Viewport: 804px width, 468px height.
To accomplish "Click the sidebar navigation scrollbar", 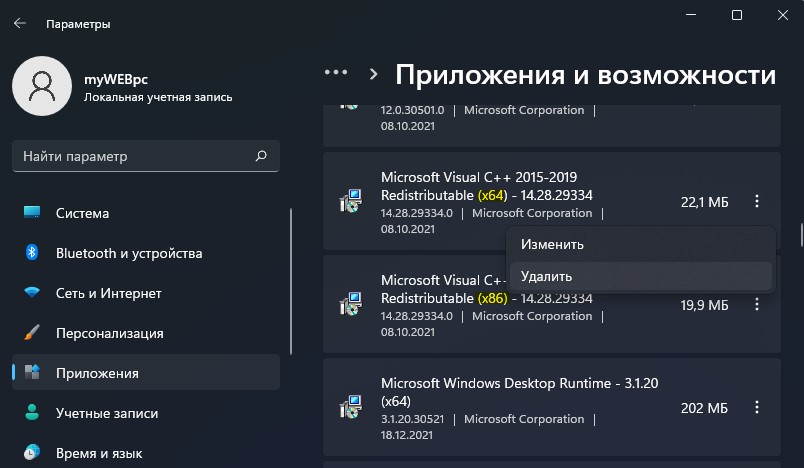I will (291, 281).
